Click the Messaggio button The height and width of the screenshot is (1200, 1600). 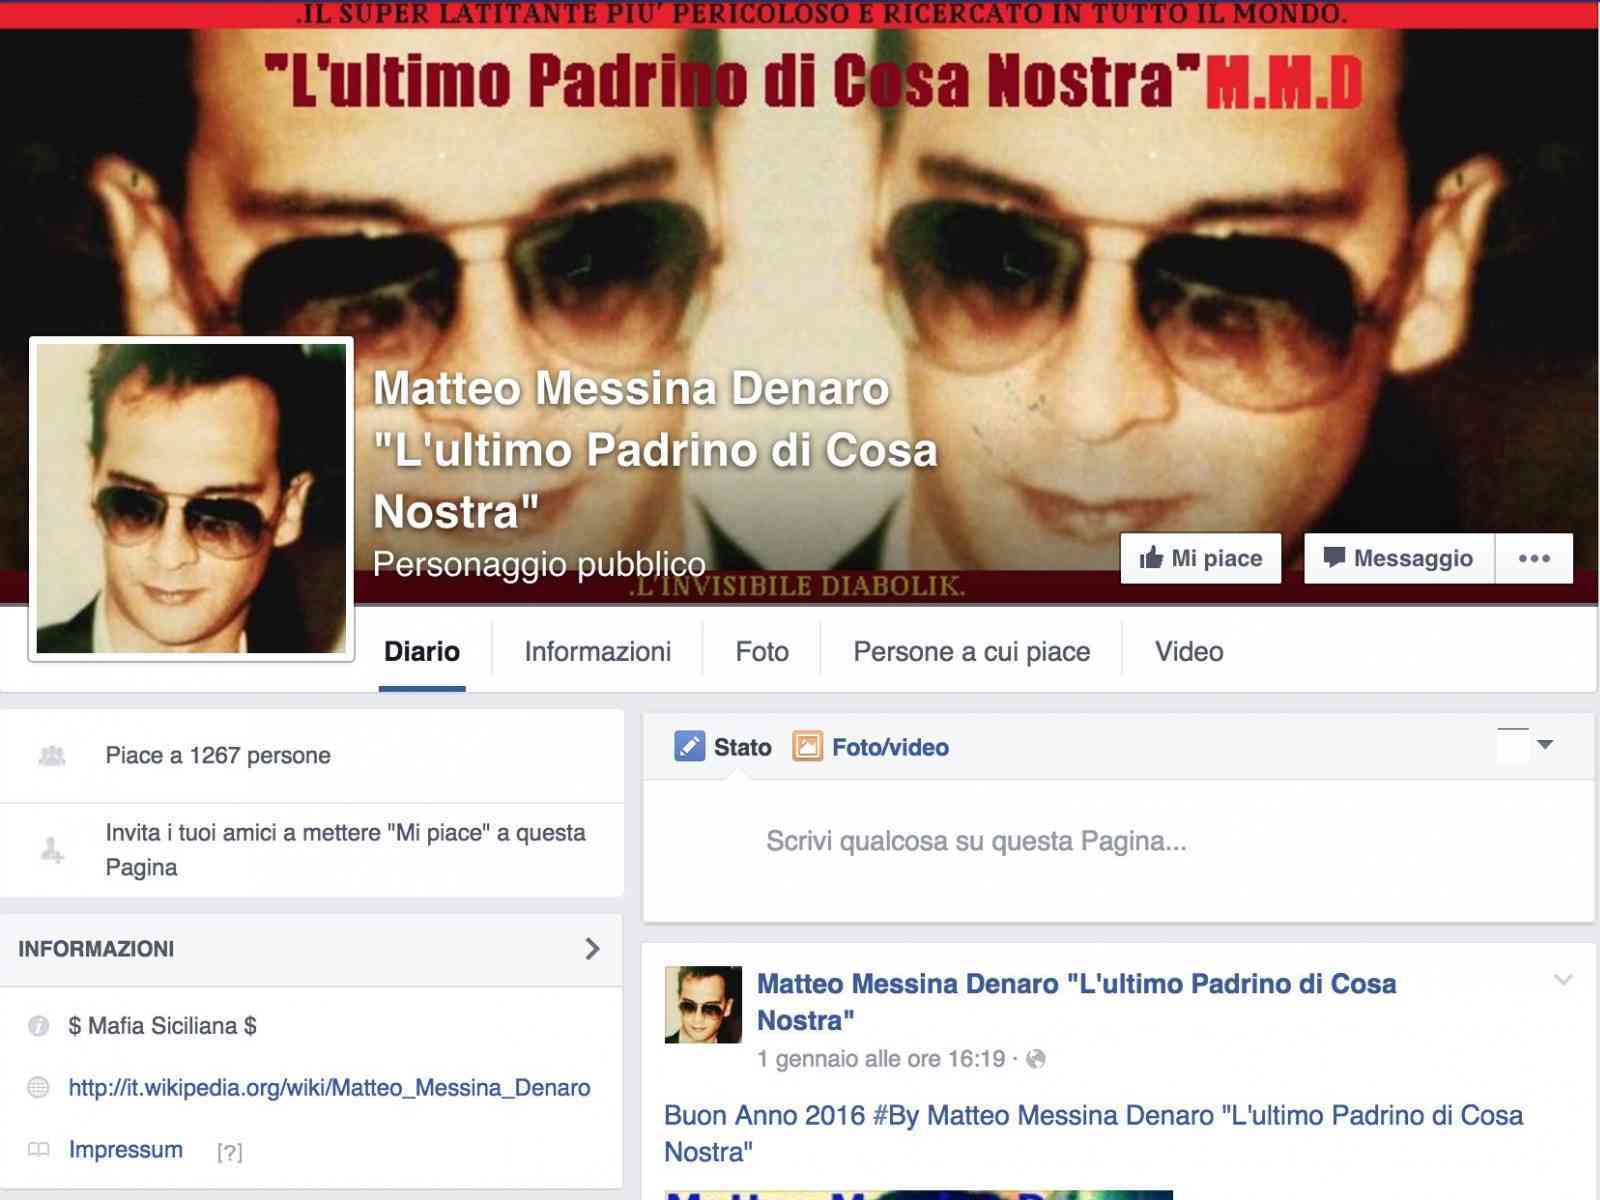pos(1400,558)
